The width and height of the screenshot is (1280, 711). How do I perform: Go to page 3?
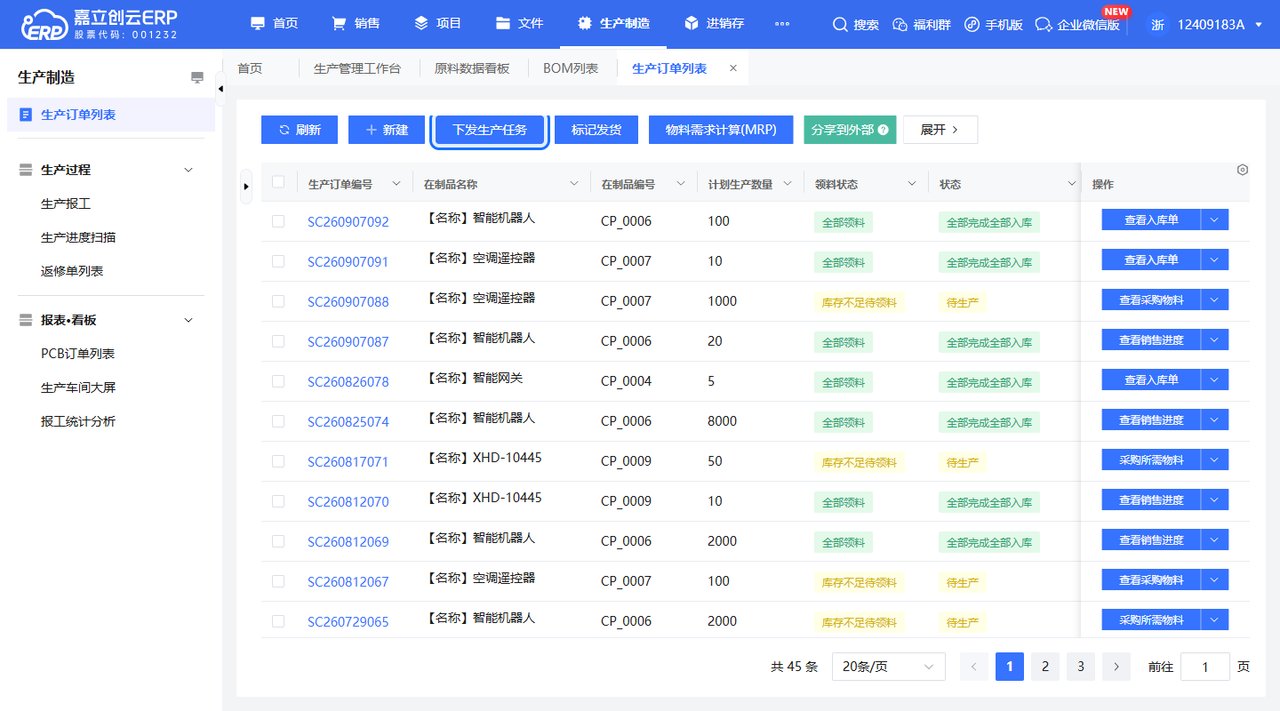click(1080, 666)
